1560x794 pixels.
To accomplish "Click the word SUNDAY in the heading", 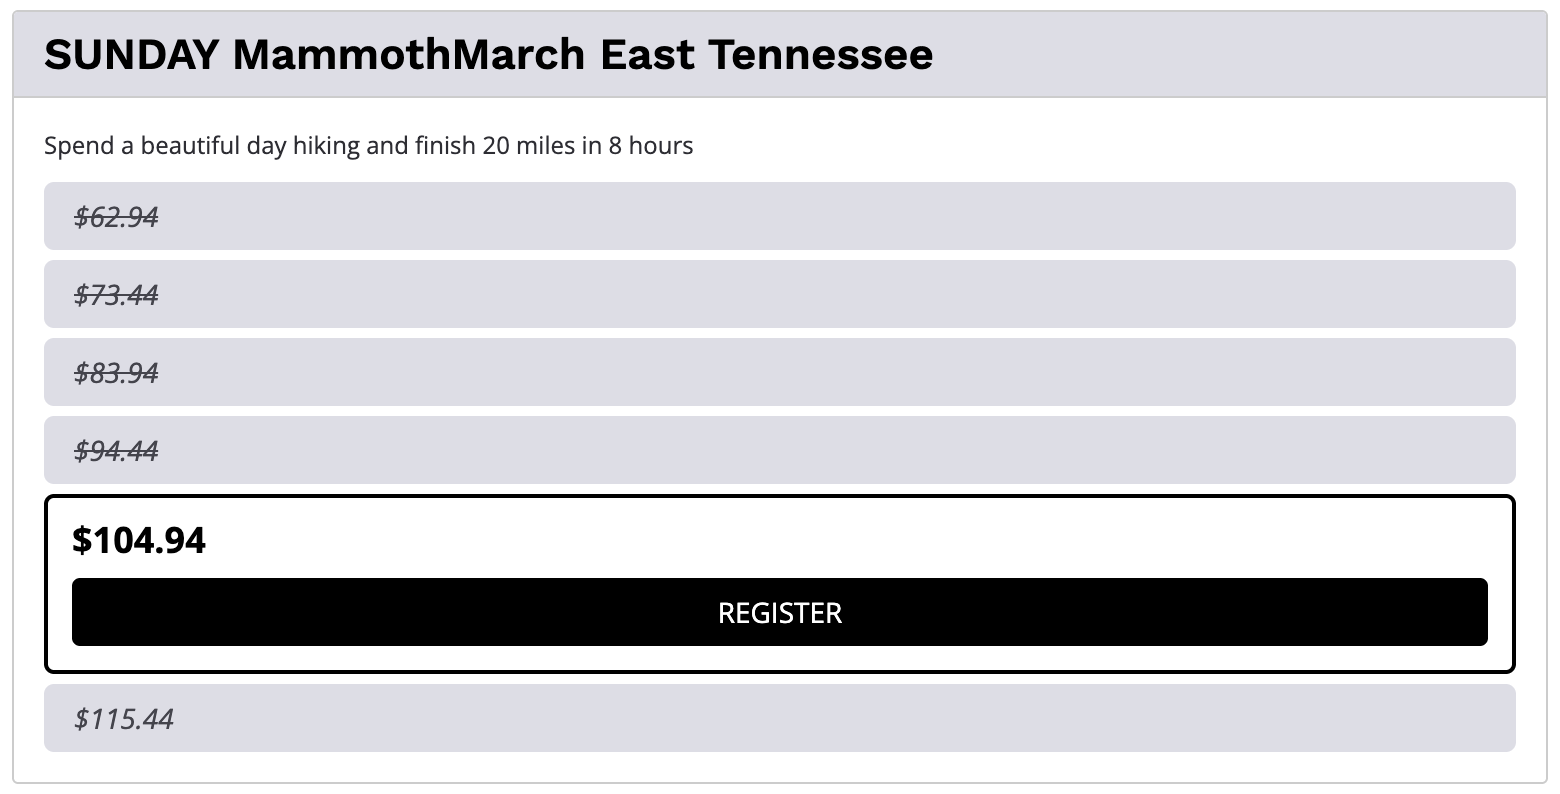I will (x=131, y=55).
